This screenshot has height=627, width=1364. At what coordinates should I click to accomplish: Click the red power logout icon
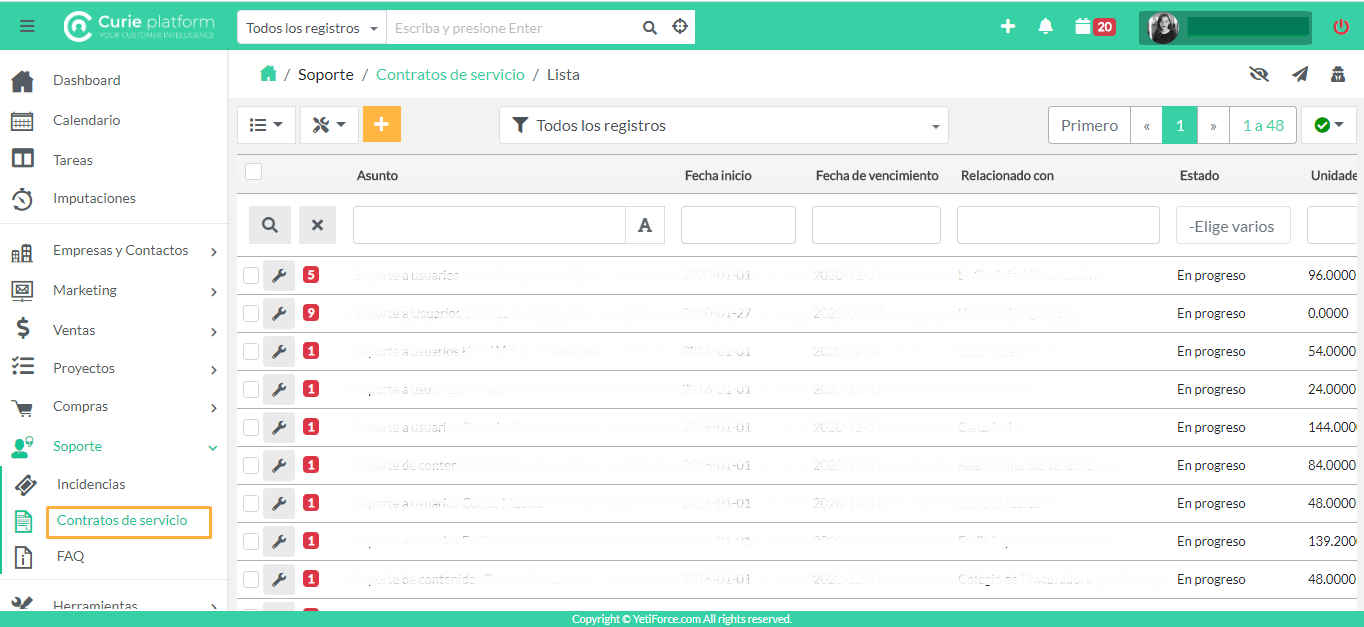(1341, 27)
